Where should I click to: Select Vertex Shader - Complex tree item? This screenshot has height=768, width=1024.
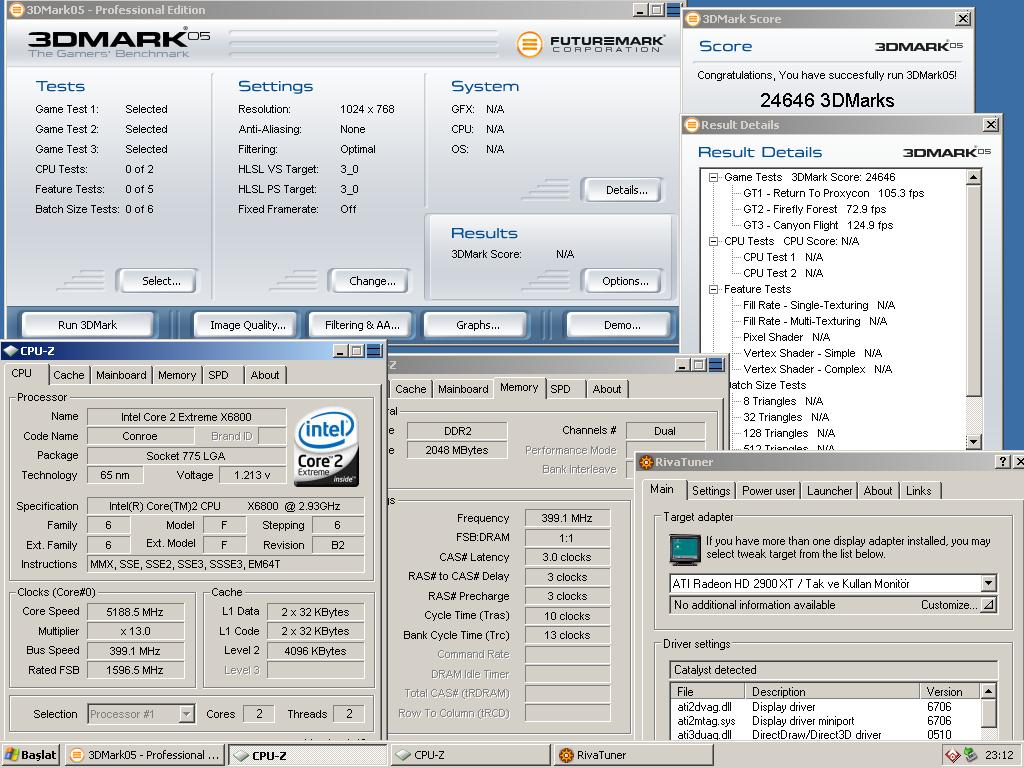(818, 369)
